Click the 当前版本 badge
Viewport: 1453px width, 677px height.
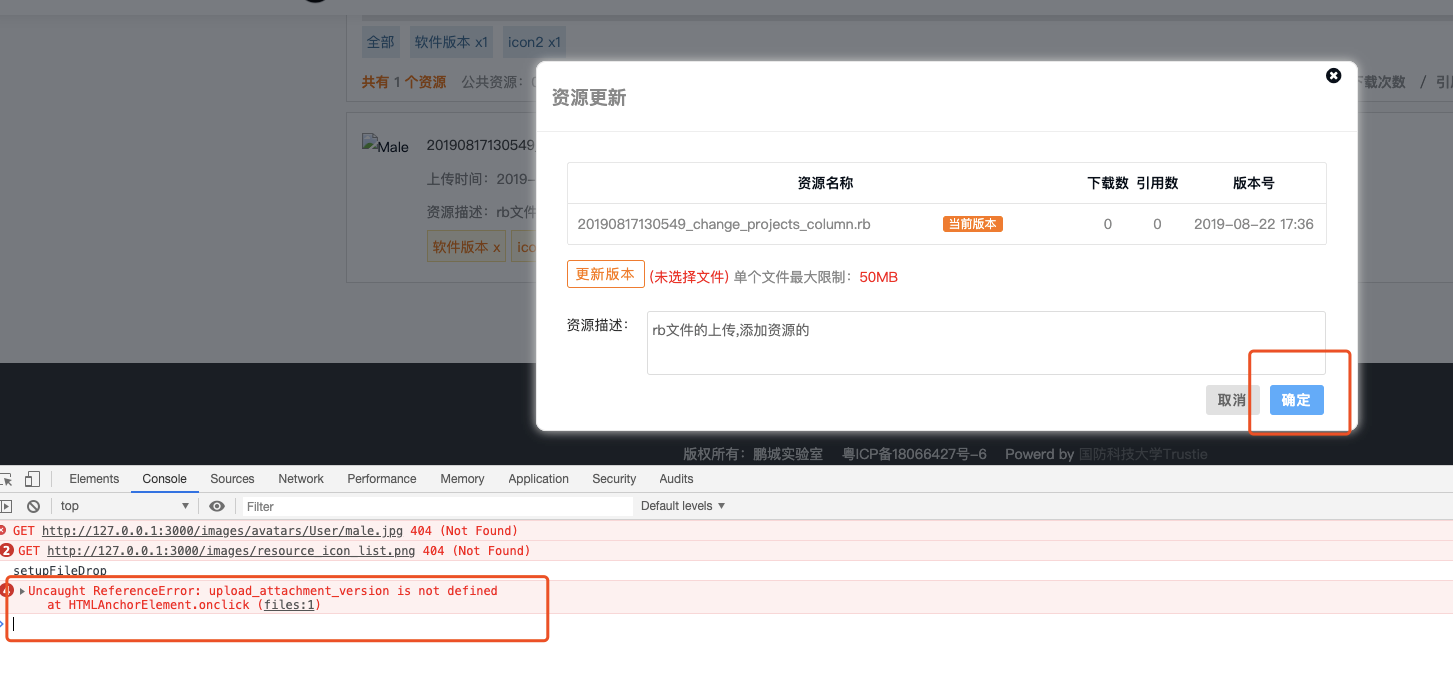972,224
